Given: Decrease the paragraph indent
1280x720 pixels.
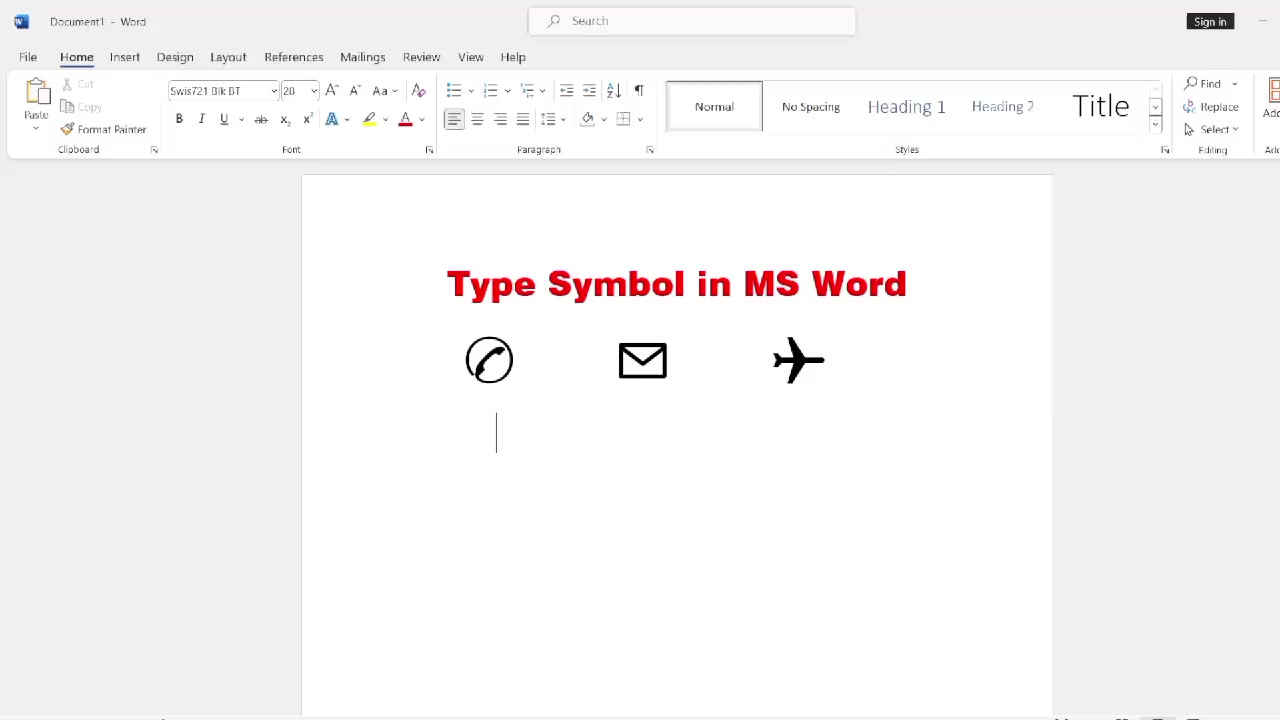Looking at the screenshot, I should tap(566, 90).
